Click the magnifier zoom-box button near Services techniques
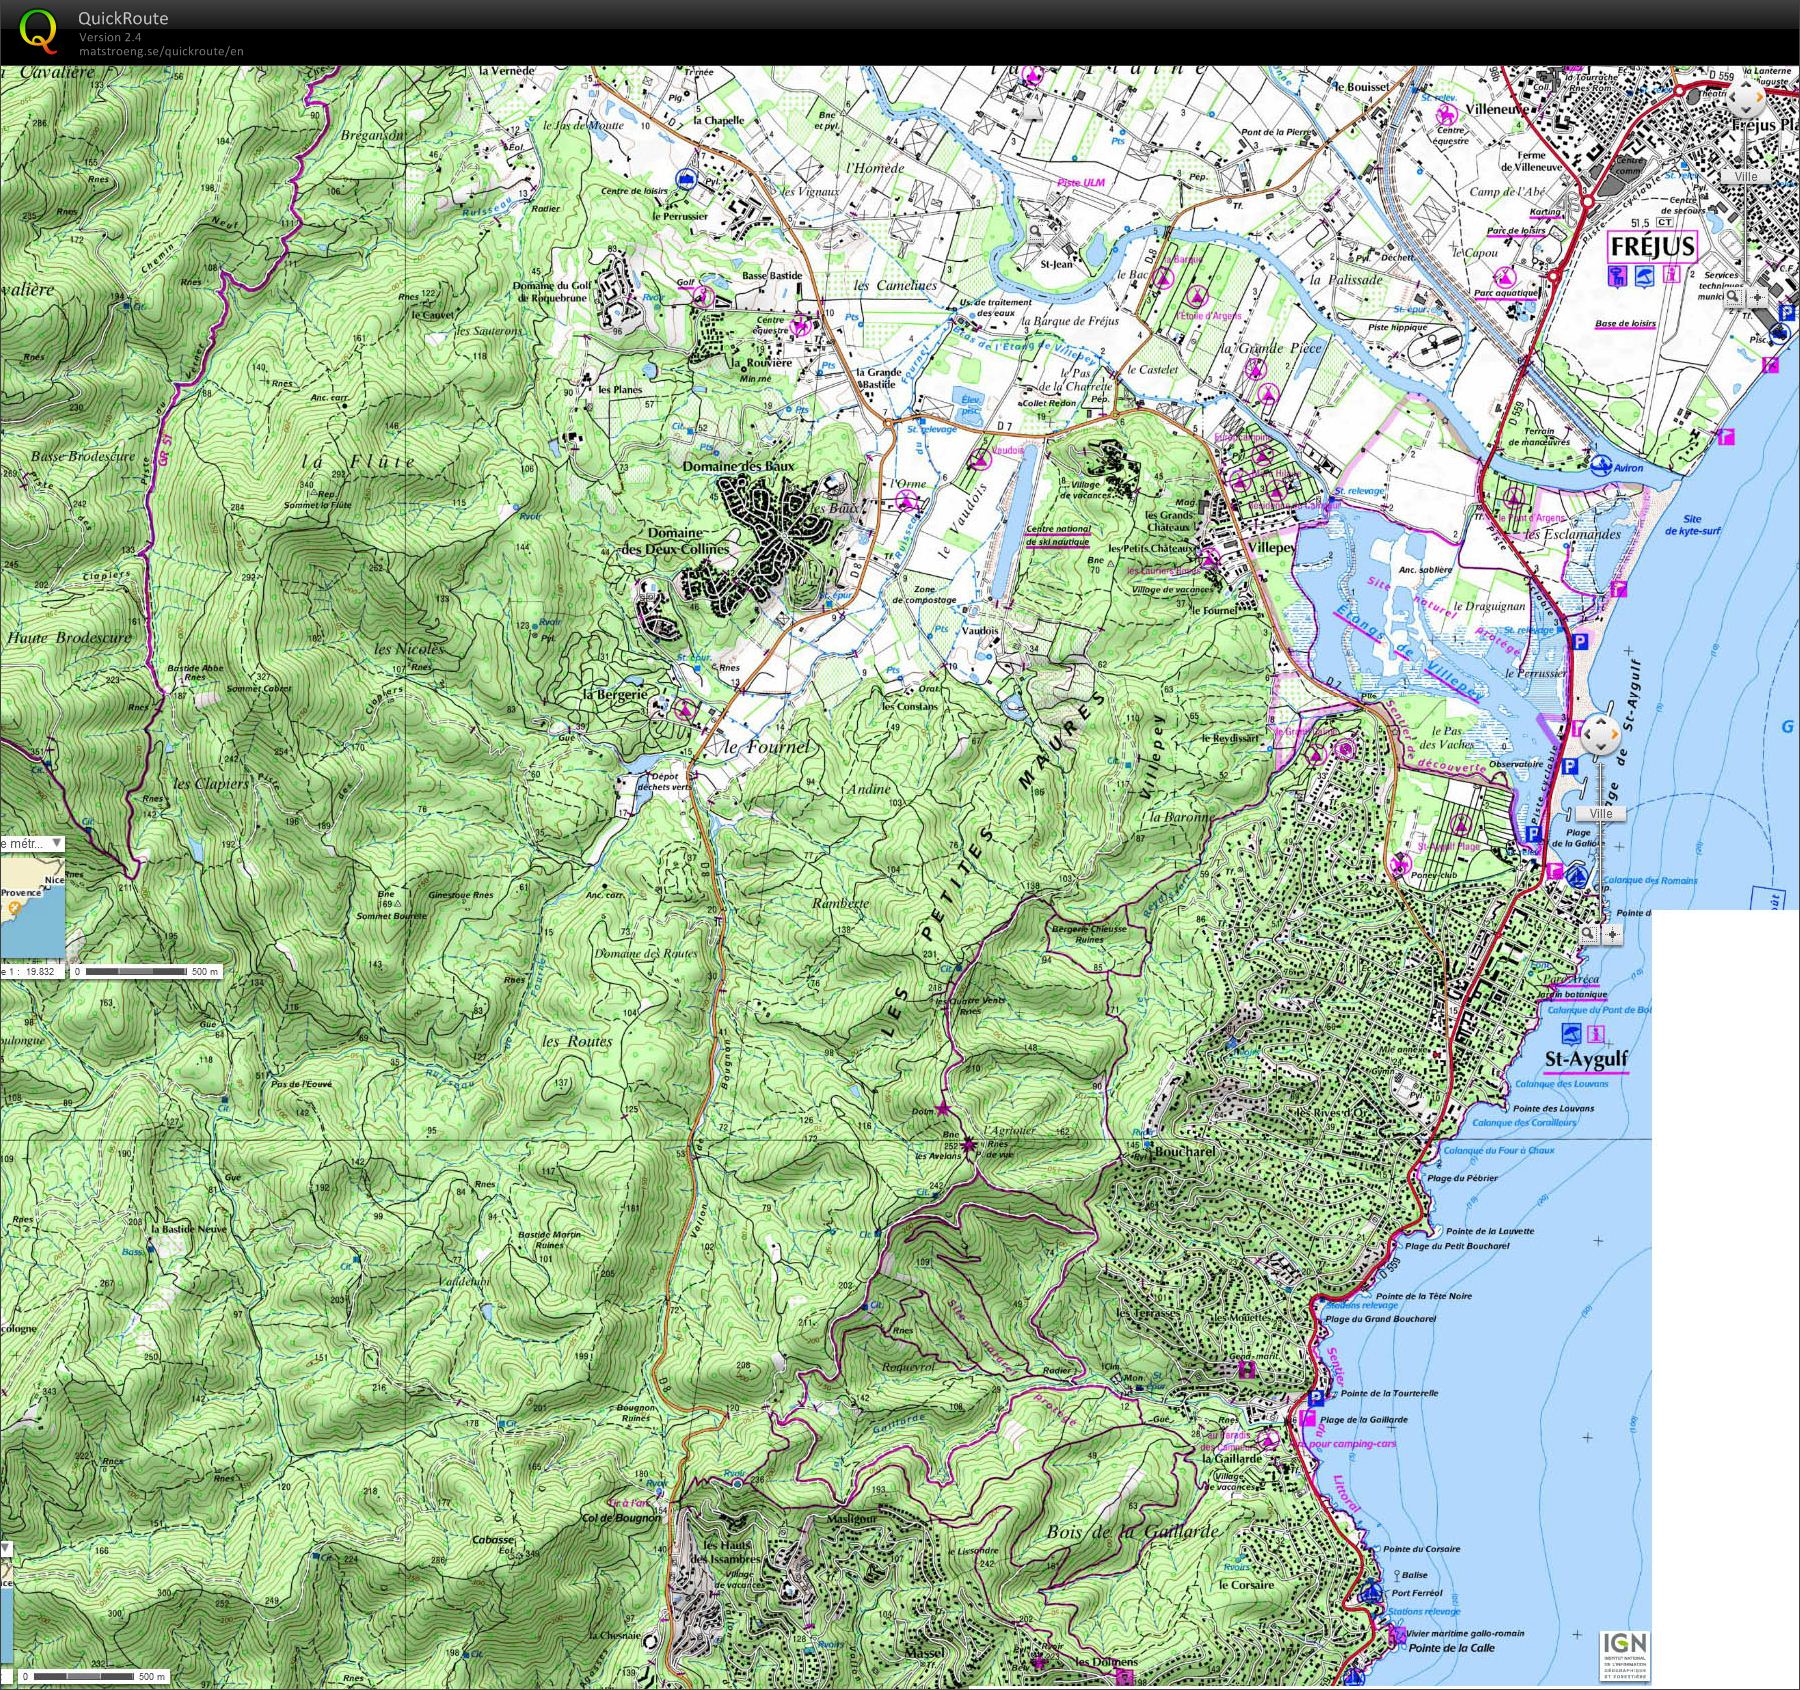 [x=1735, y=297]
